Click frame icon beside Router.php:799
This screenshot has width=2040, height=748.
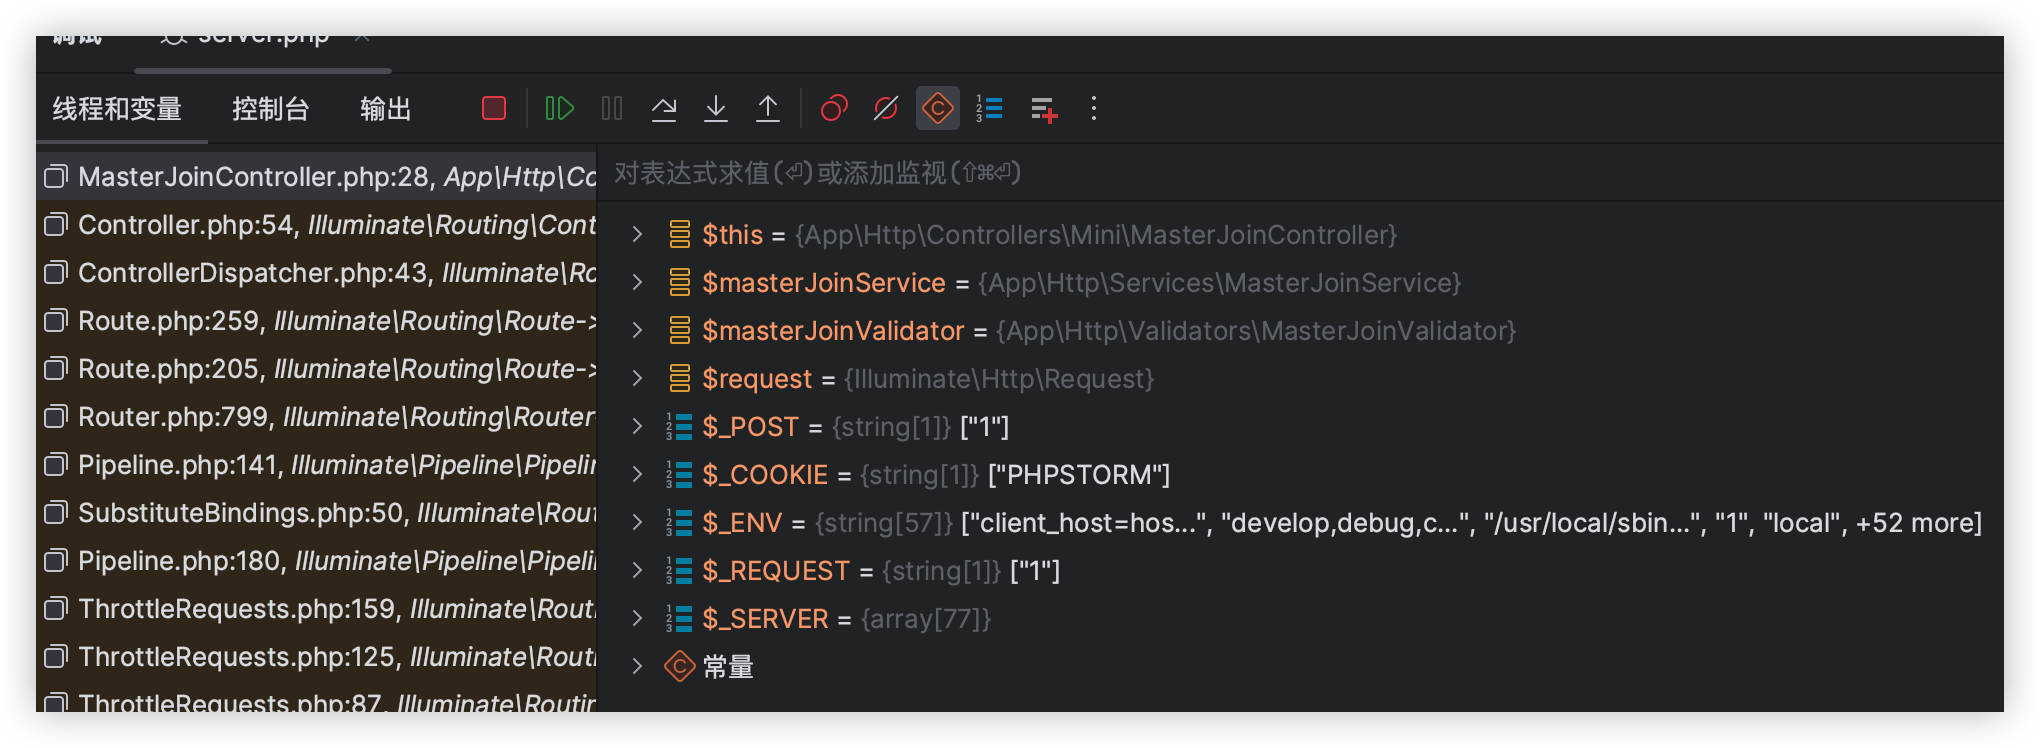coord(56,417)
